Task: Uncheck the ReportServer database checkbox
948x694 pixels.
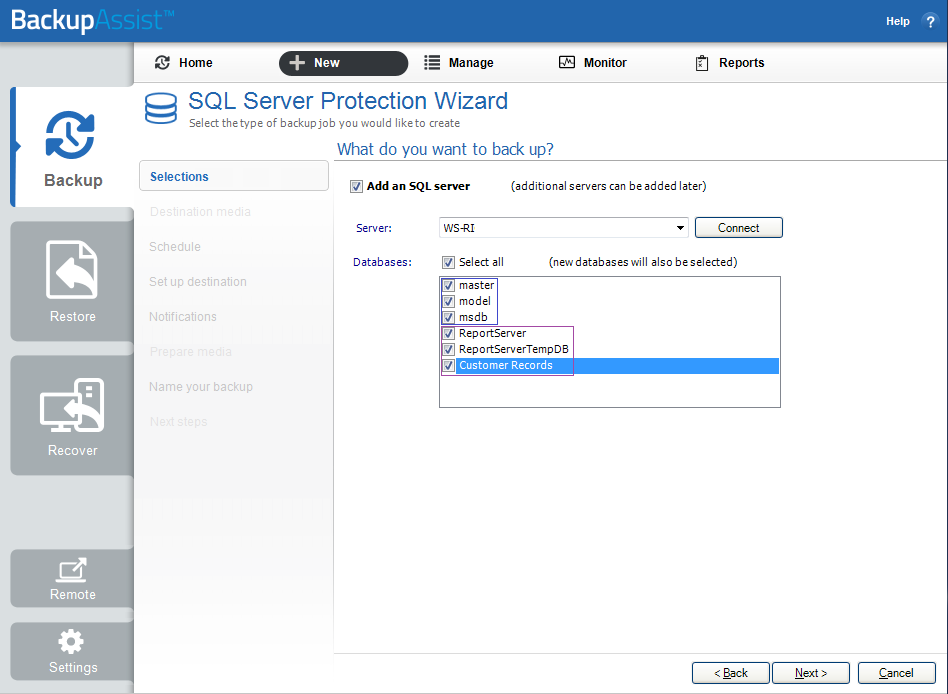Action: (448, 333)
